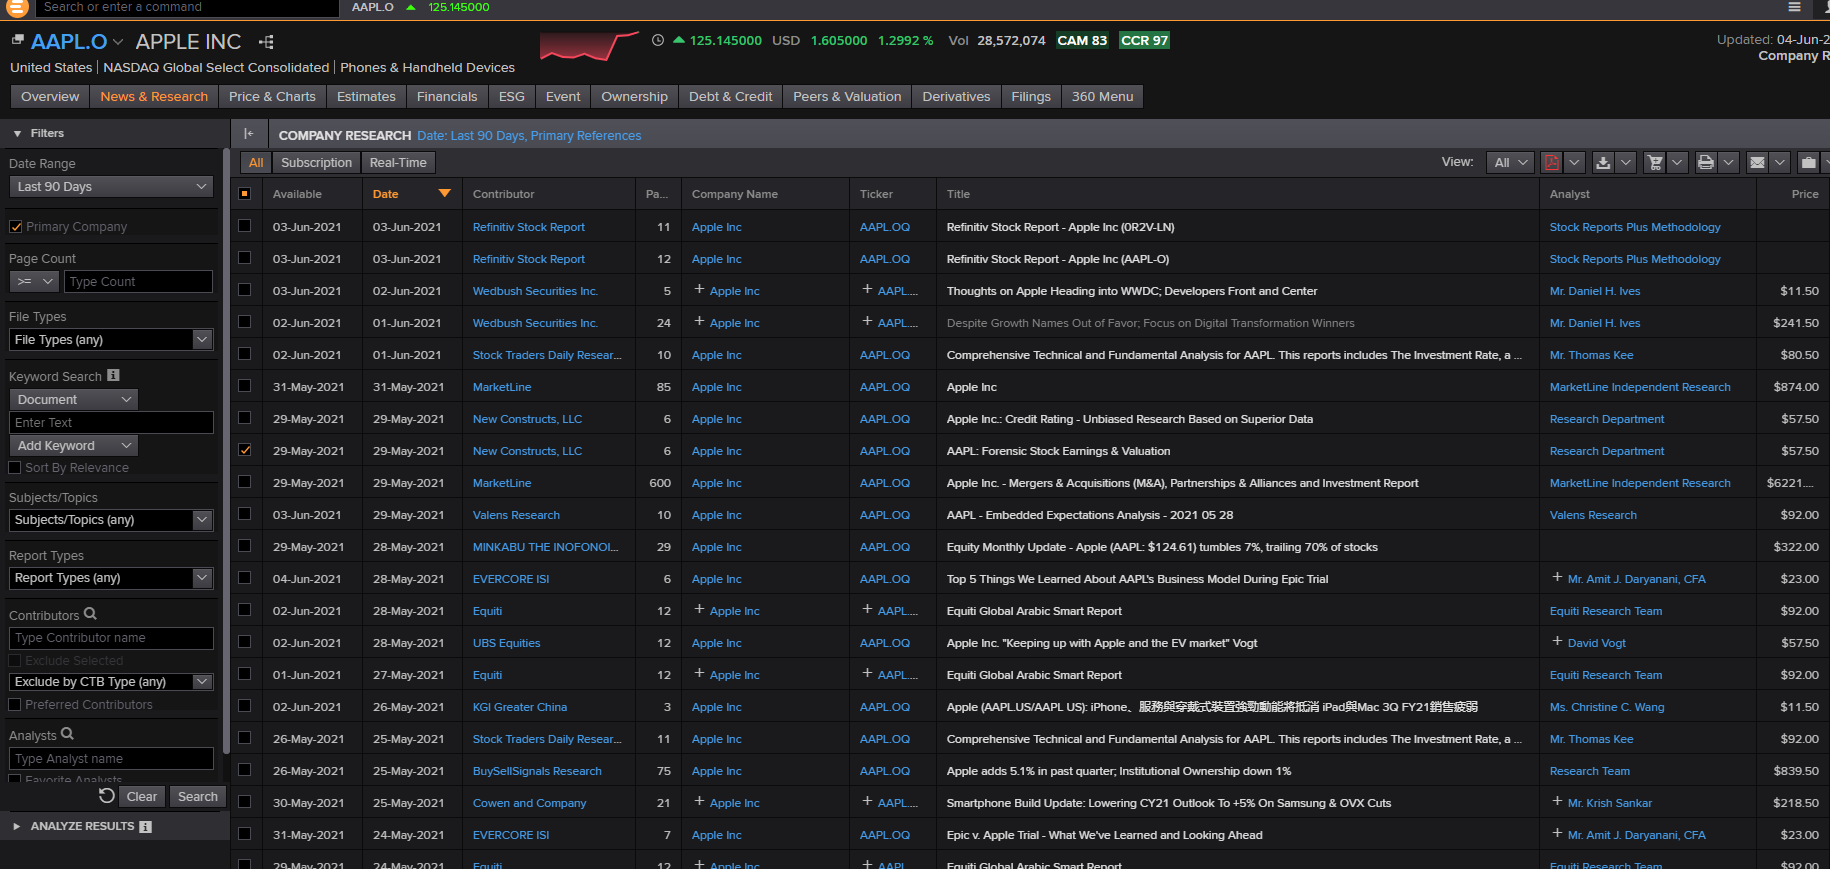
Task: Toggle the Primary Company checkbox
Action: pos(15,227)
